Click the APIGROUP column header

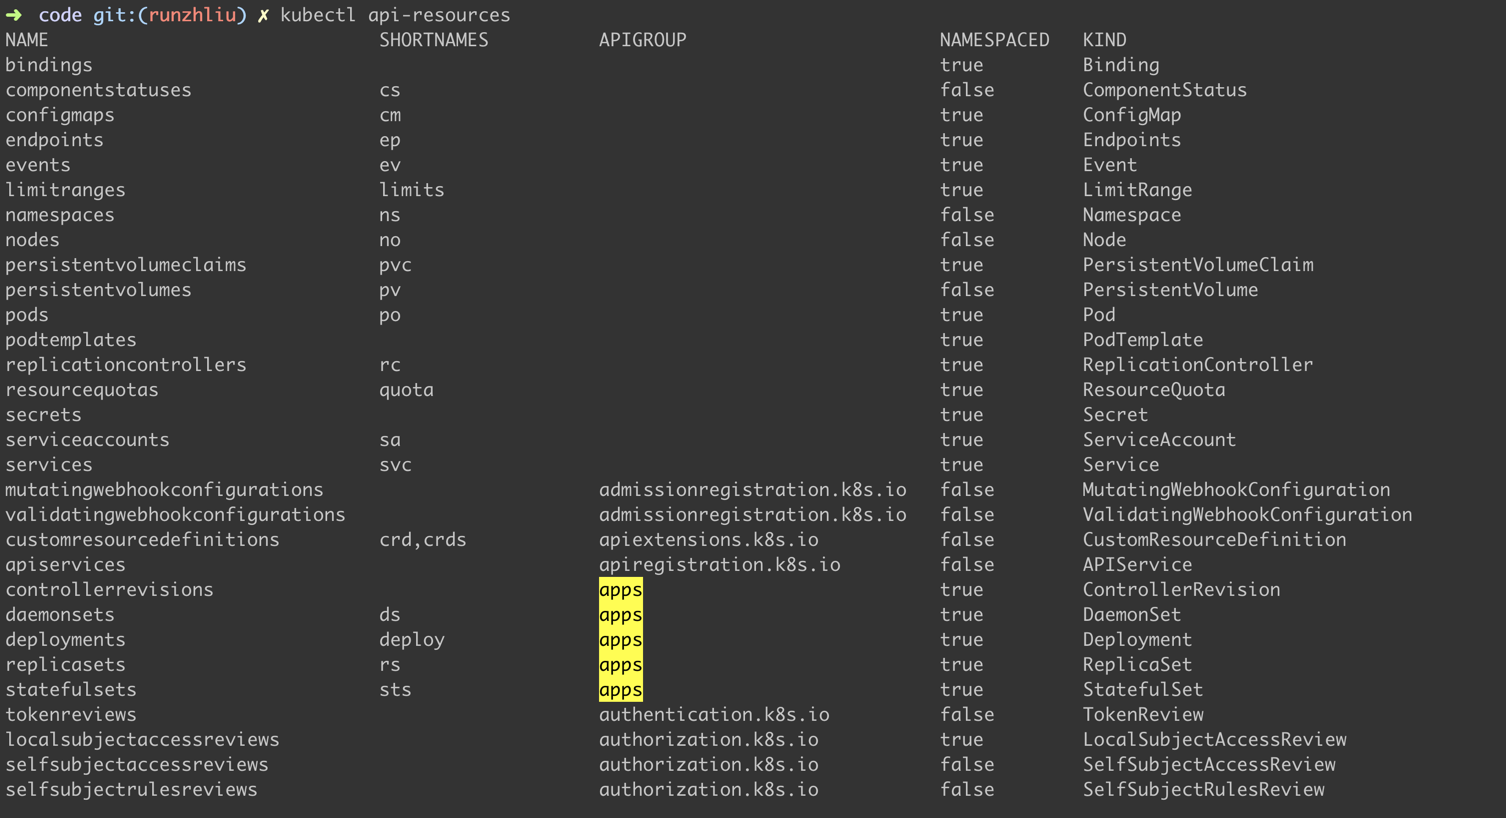642,40
